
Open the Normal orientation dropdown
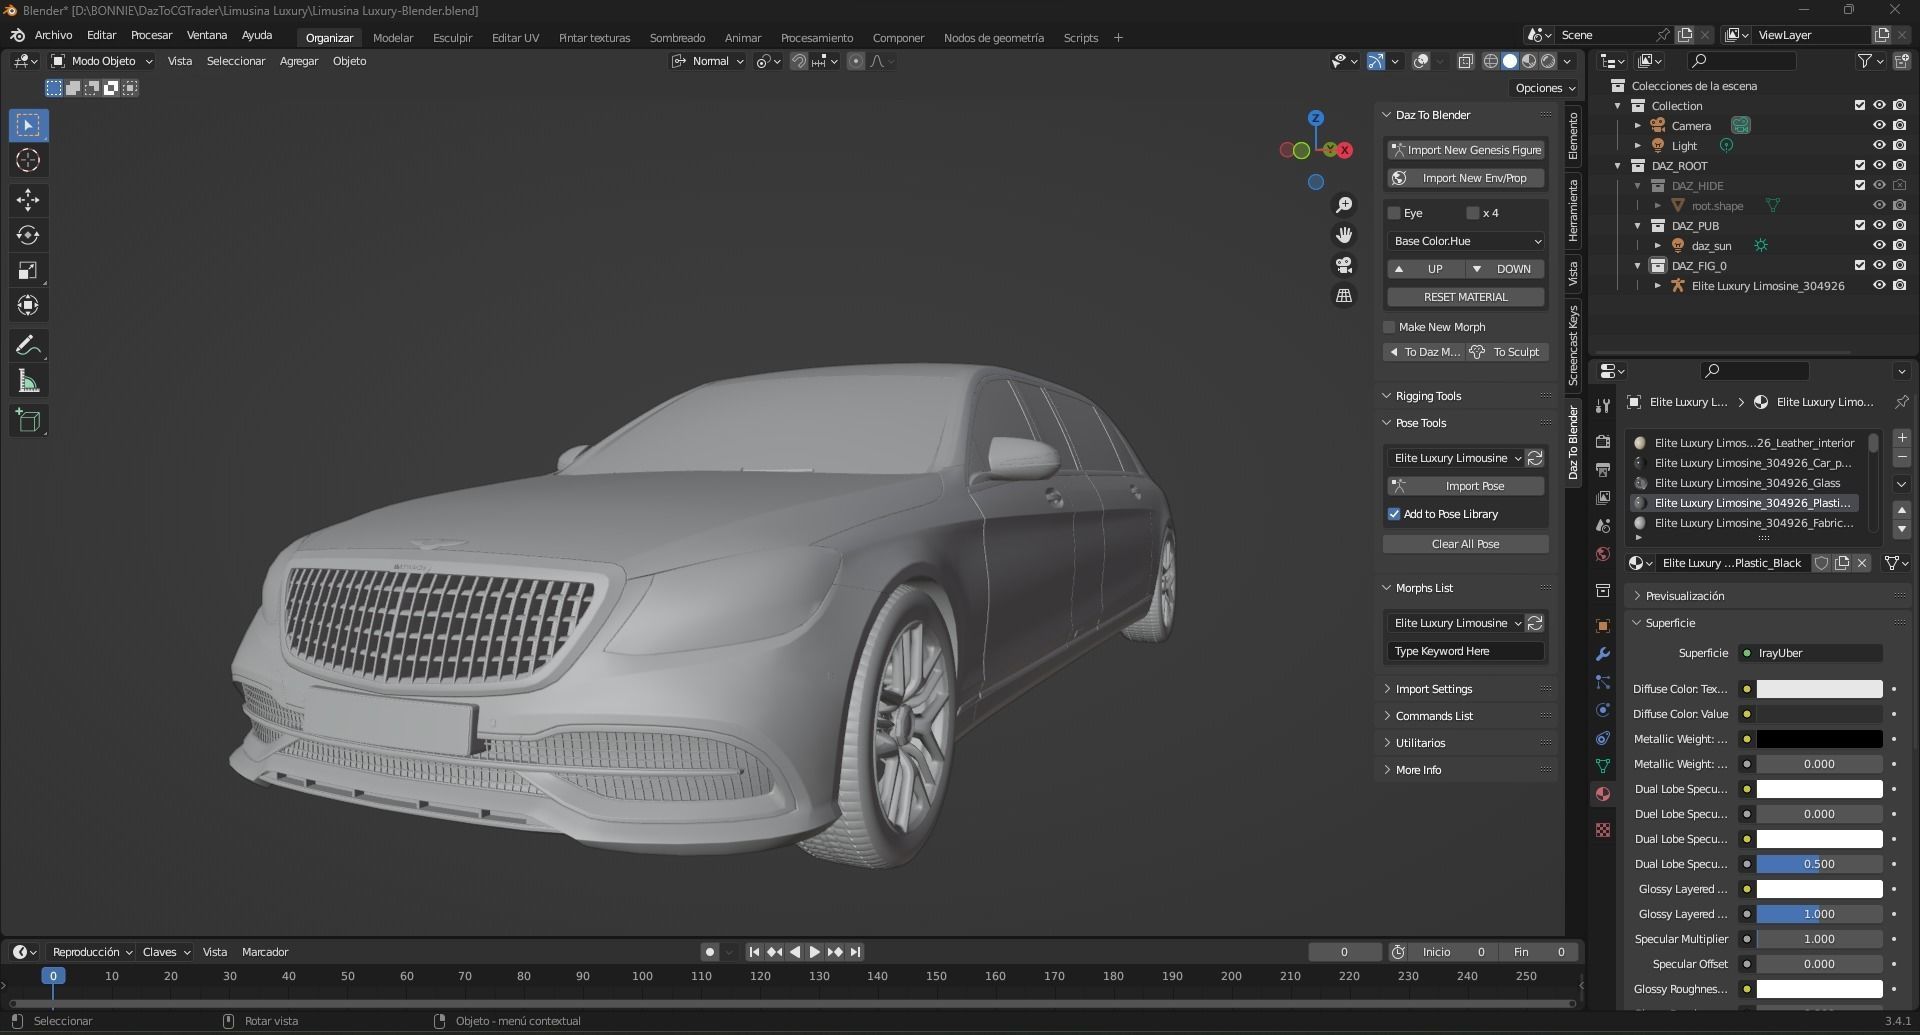coord(708,61)
